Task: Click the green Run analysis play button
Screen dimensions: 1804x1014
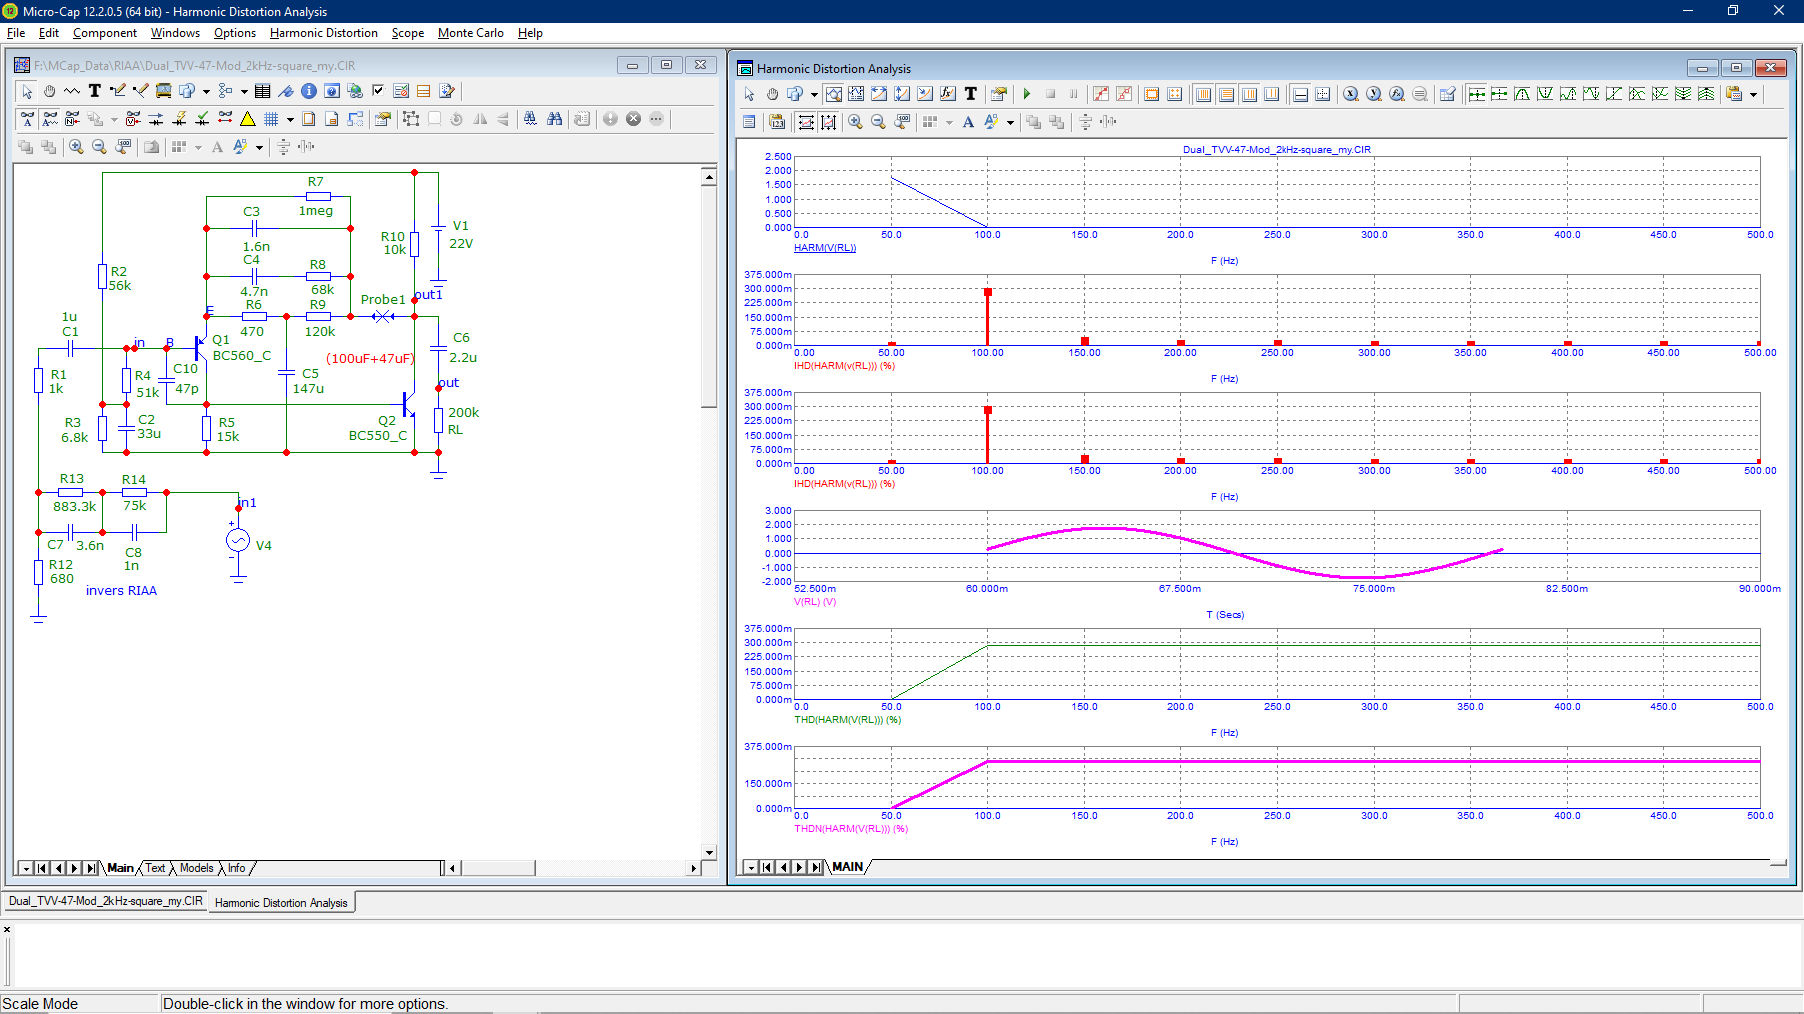Action: 1027,94
